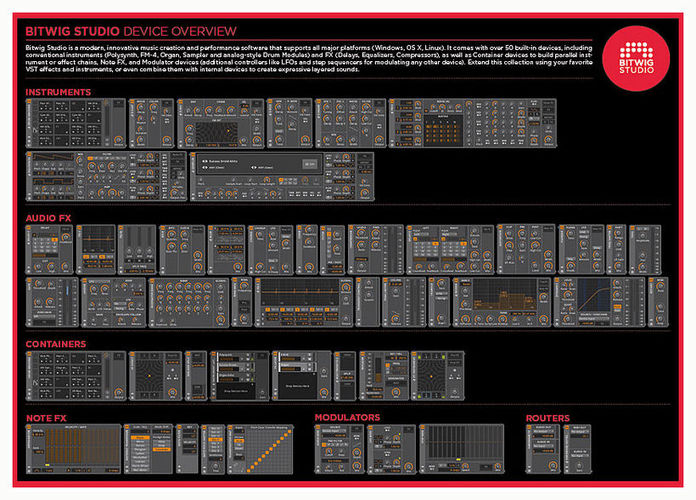696x500 pixels.
Task: Click the MODULATORS section heading
Action: point(348,417)
